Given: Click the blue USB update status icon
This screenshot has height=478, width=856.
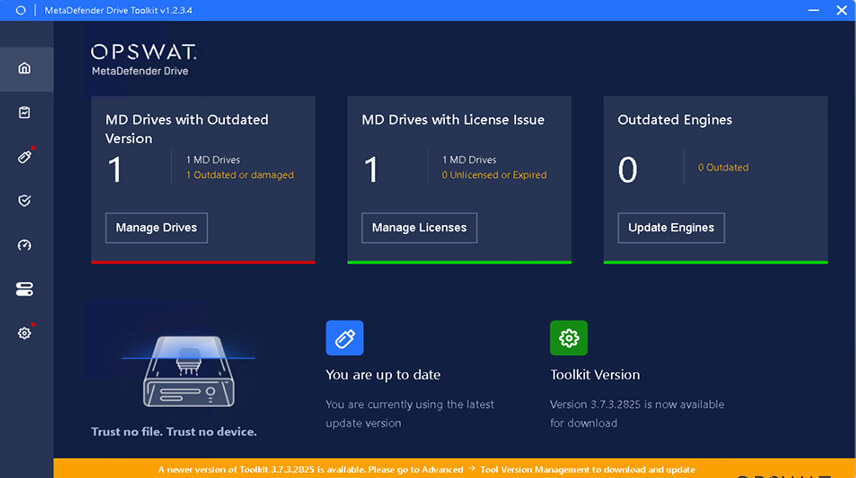Looking at the screenshot, I should click(344, 338).
